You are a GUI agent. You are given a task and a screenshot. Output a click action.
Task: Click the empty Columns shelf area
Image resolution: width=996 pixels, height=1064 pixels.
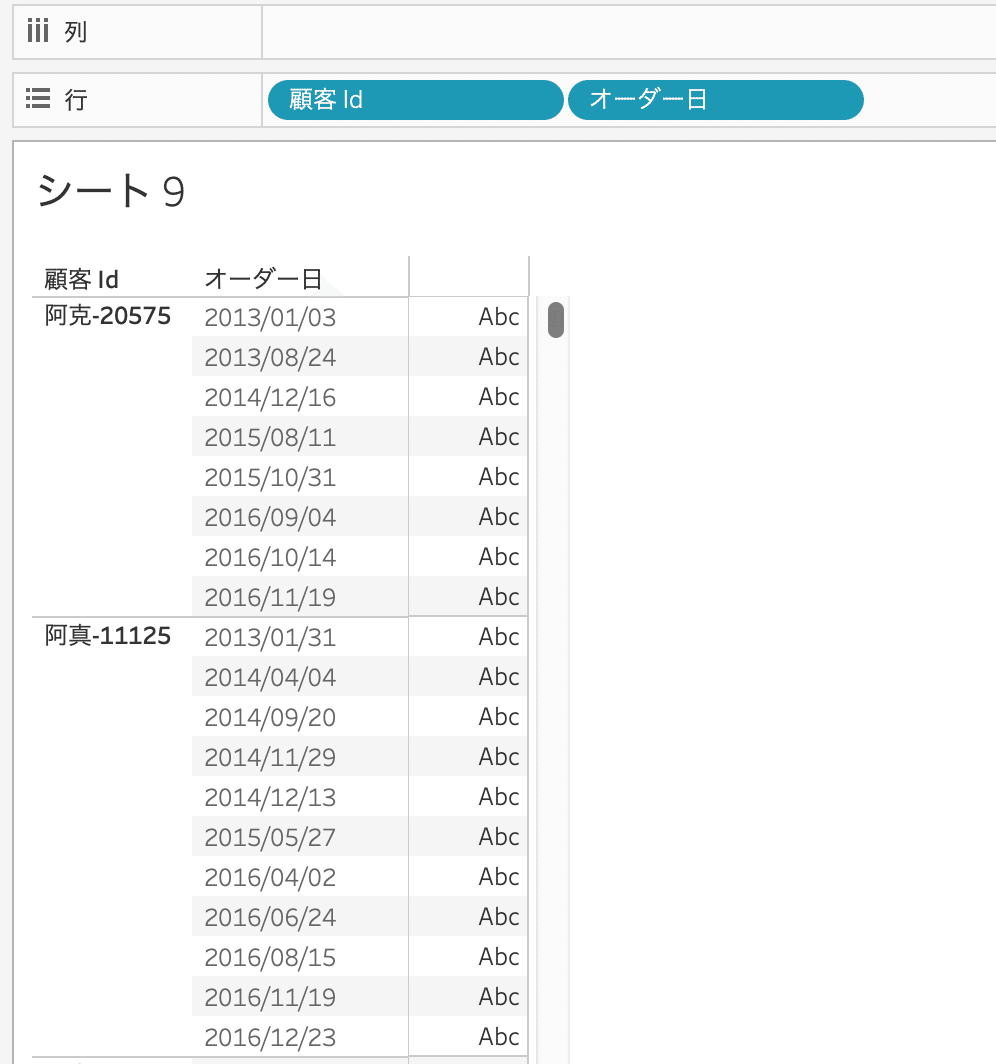click(x=620, y=31)
